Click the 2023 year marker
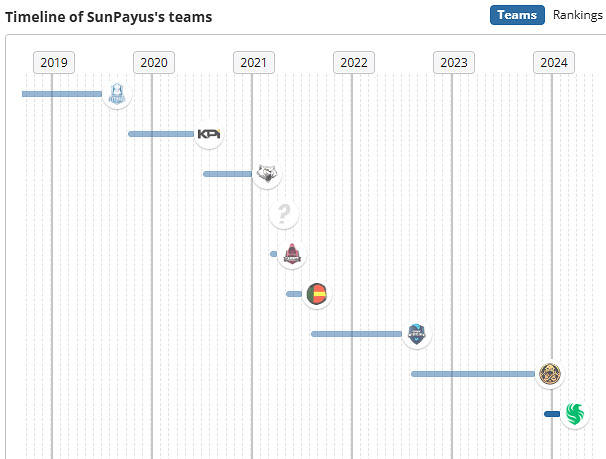Screen dimensions: 606x459 454,62
